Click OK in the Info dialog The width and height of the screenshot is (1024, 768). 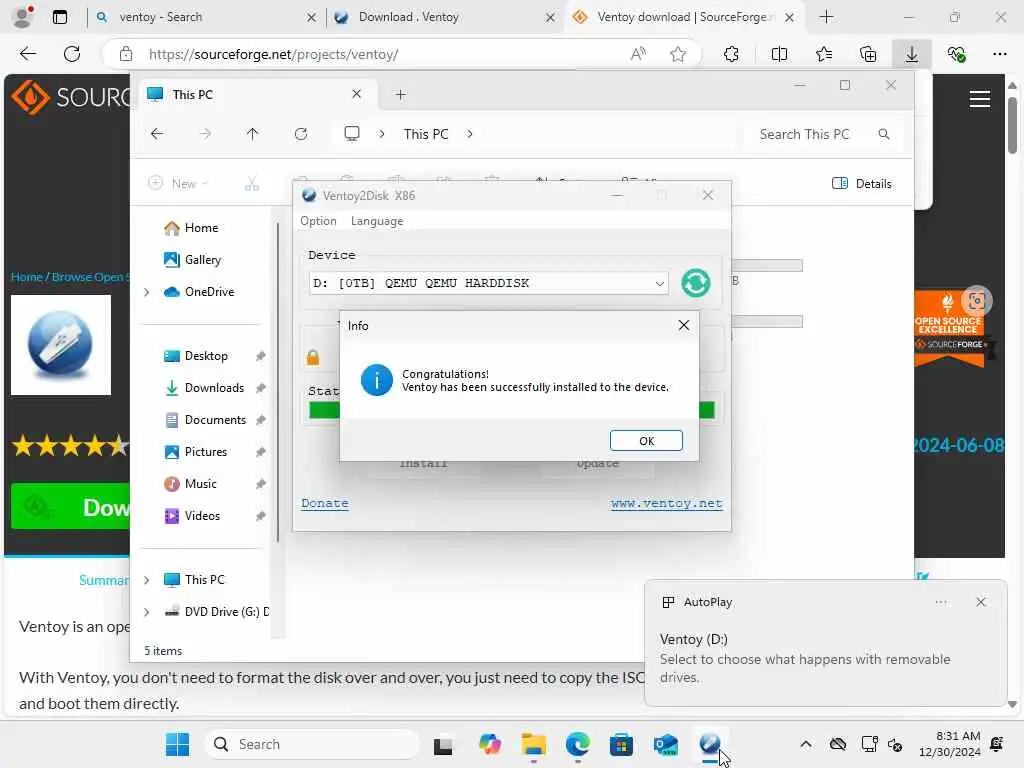(646, 441)
